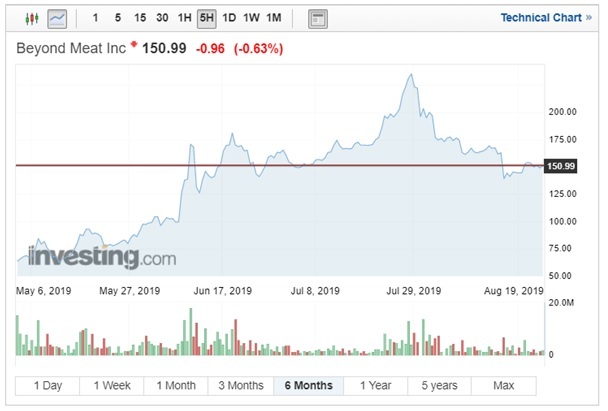Choose the 30 minute interval
This screenshot has width=608, height=411.
click(x=161, y=18)
